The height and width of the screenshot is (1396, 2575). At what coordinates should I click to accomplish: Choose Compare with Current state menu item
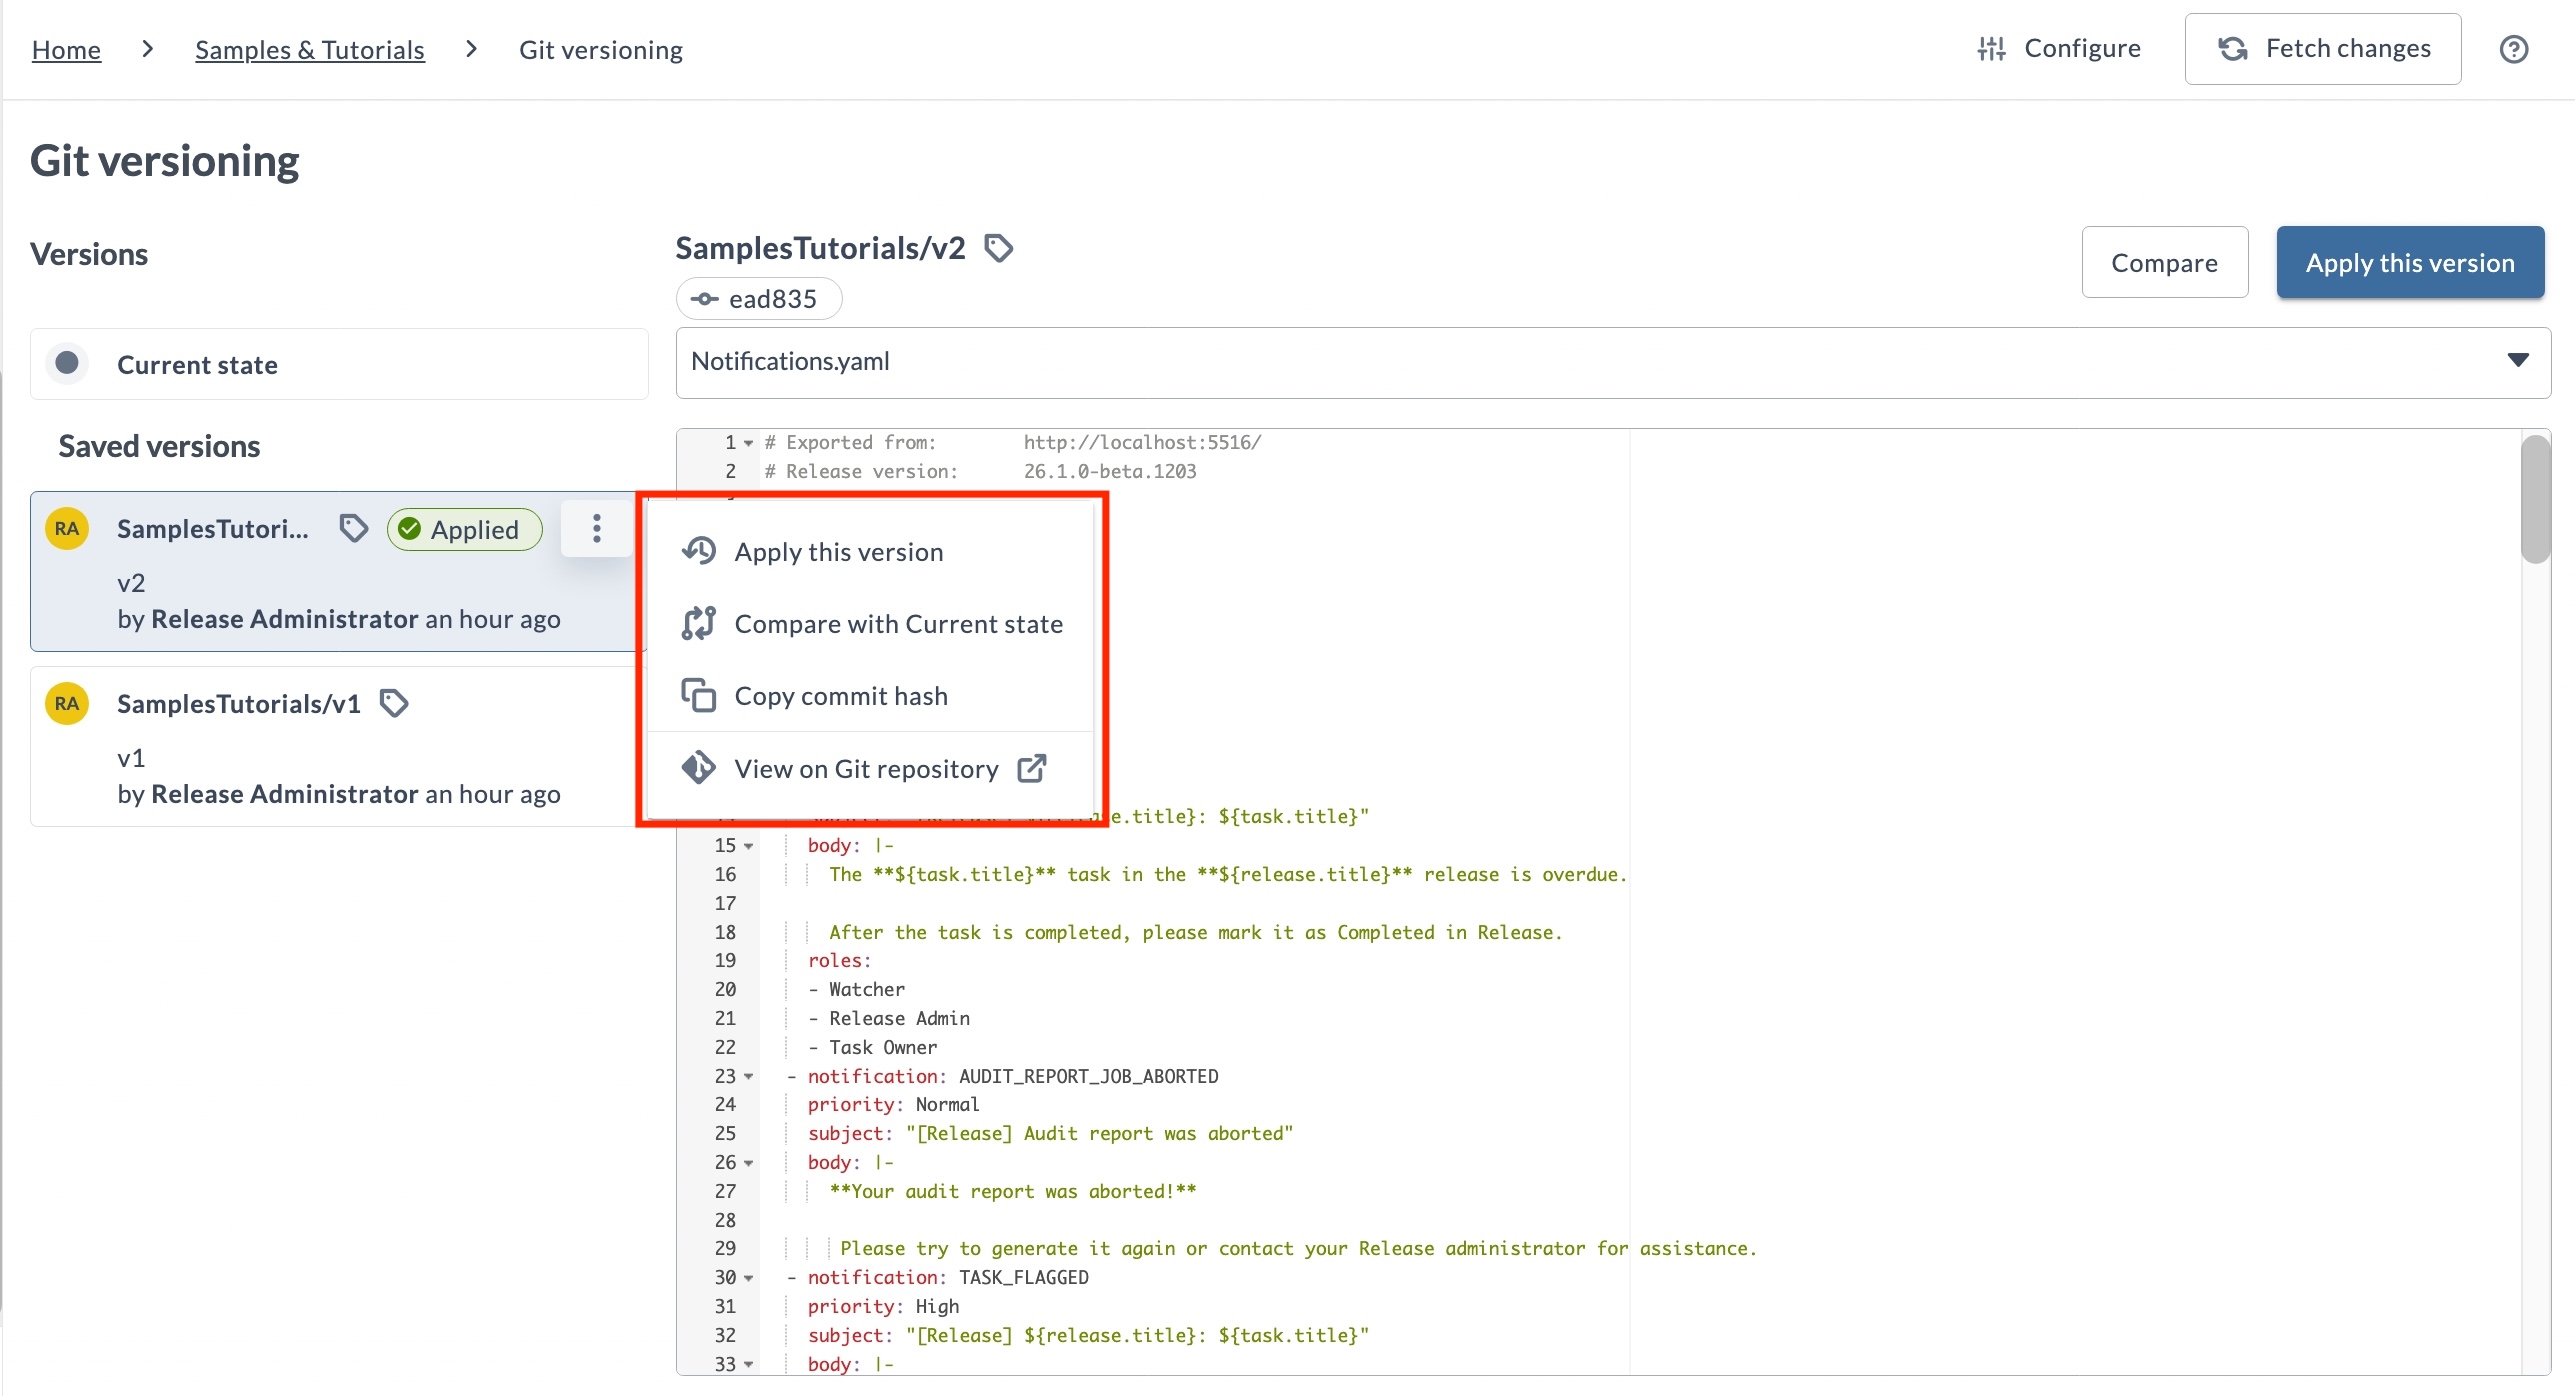pyautogui.click(x=897, y=624)
